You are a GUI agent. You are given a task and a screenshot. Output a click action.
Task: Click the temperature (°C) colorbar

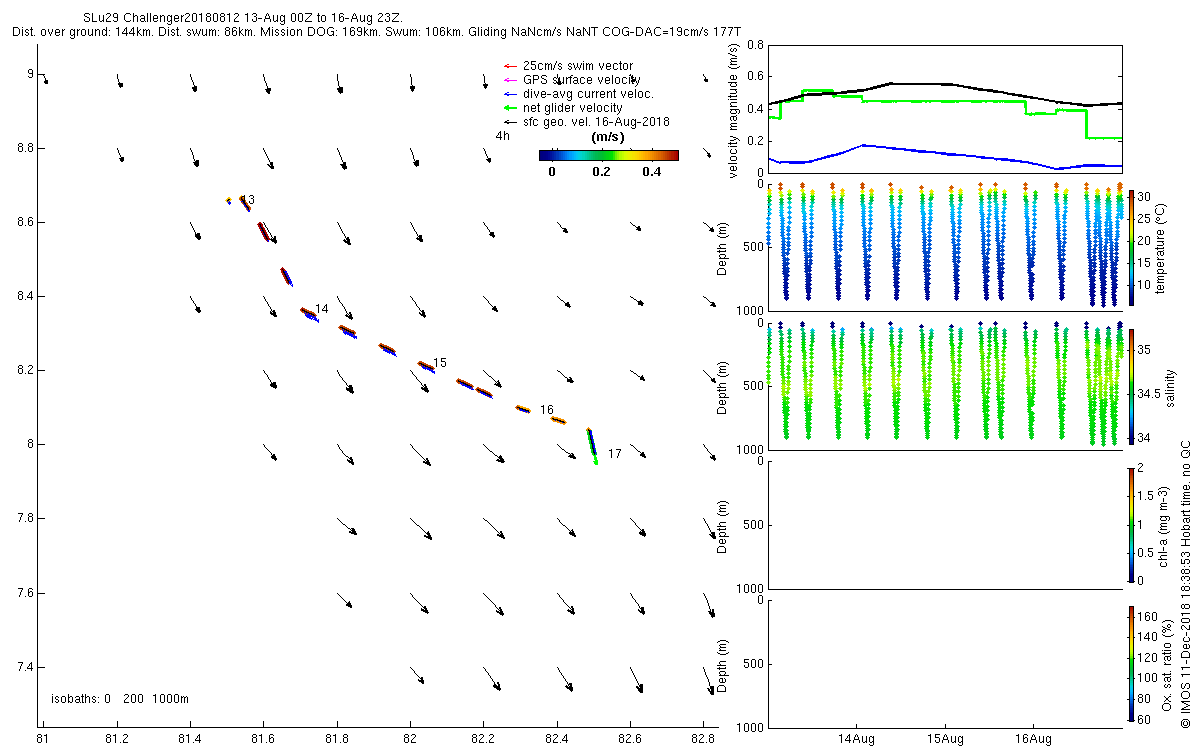point(1131,248)
